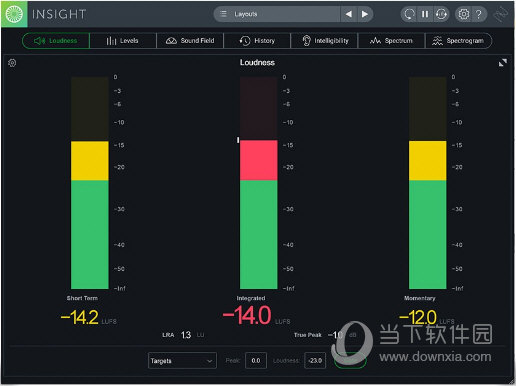Image resolution: width=516 pixels, height=386 pixels.
Task: Click the Short Term loudness meter bar
Action: 90,183
